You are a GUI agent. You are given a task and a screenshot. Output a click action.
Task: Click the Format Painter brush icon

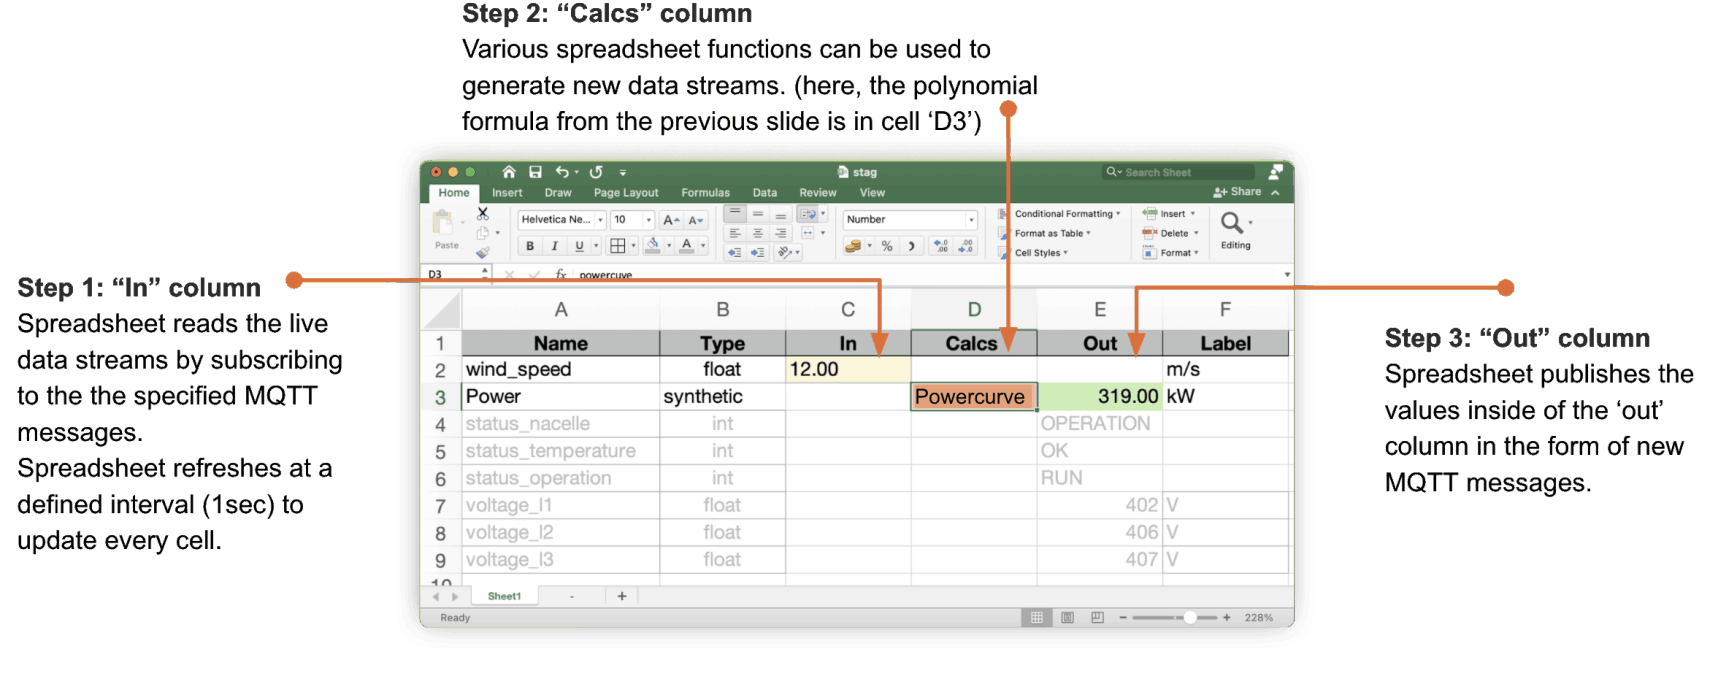coord(483,252)
